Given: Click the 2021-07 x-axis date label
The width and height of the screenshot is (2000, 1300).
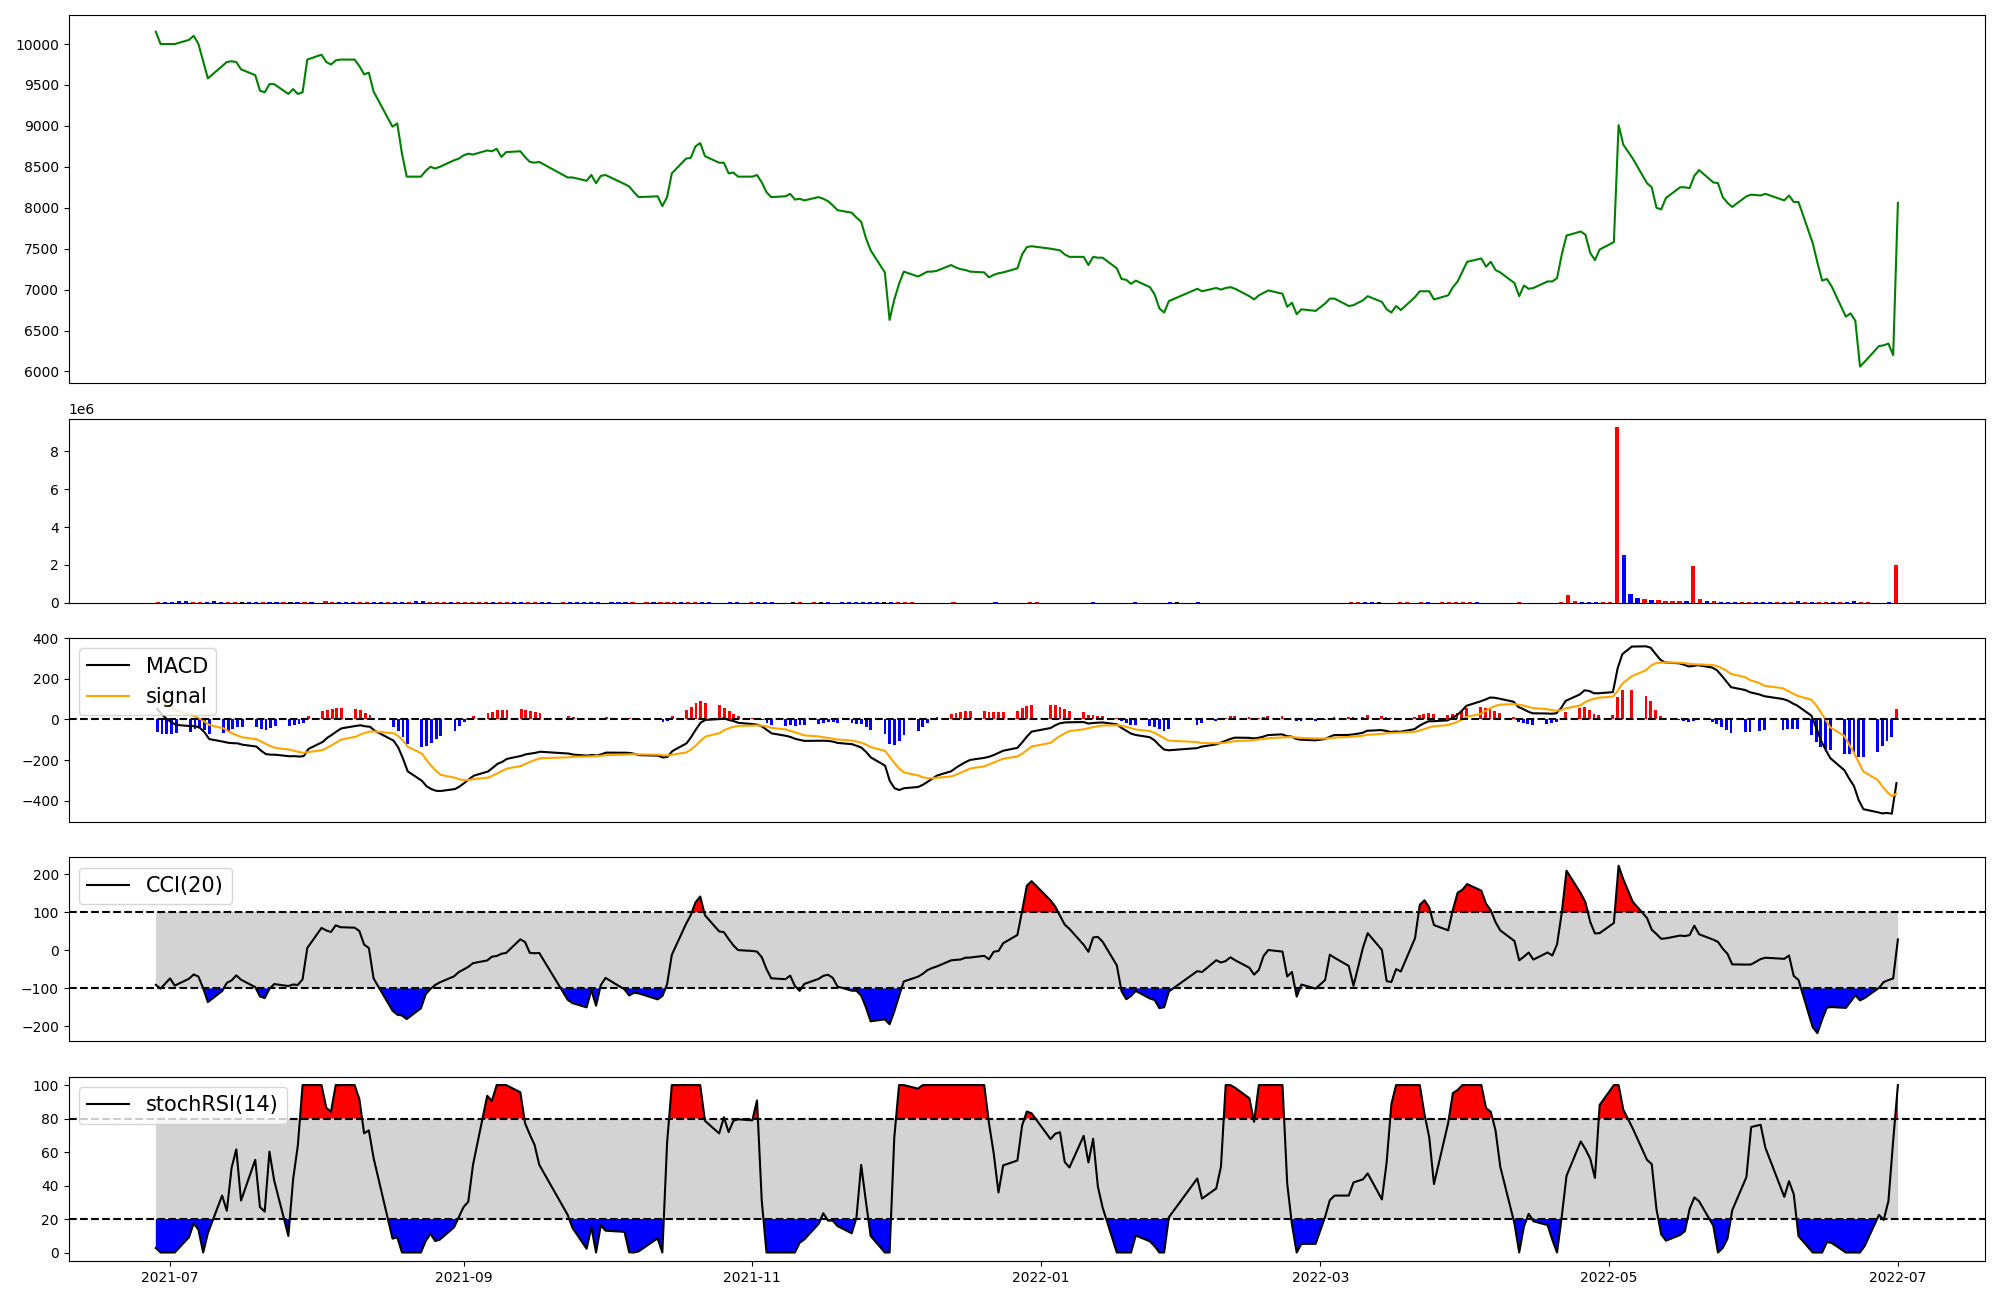Looking at the screenshot, I should pyautogui.click(x=171, y=1276).
